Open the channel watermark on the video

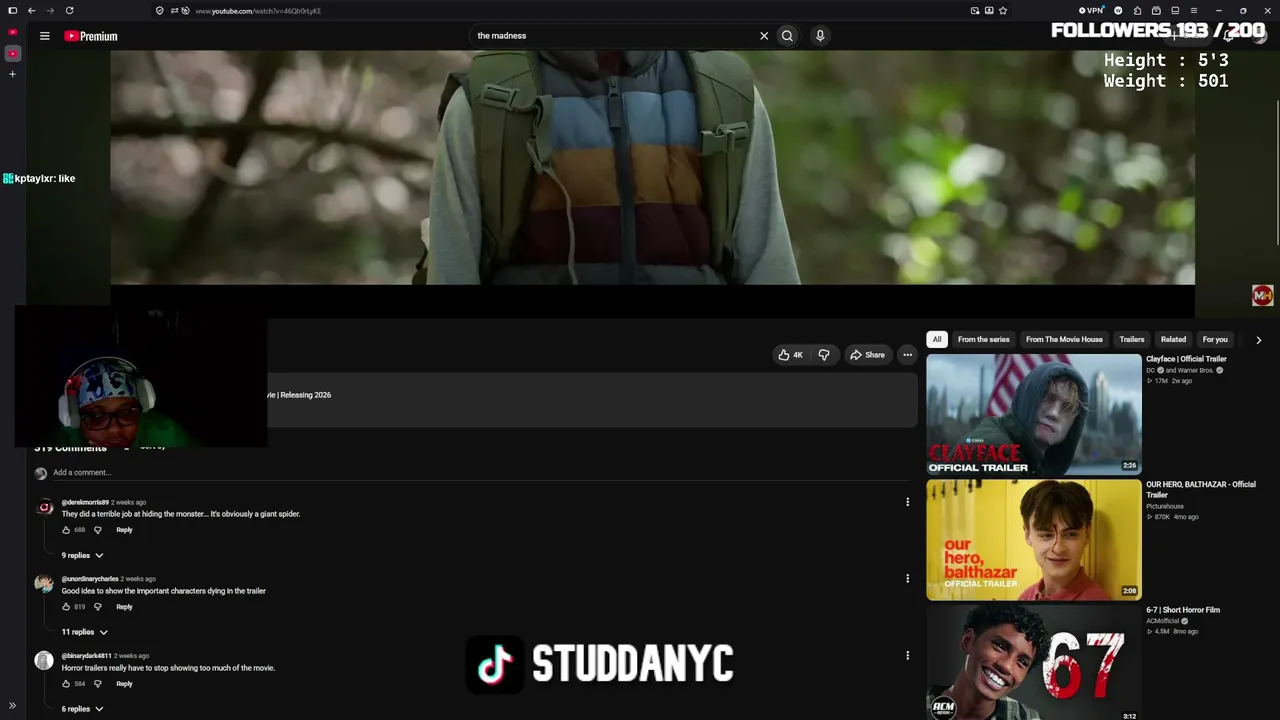point(1262,295)
